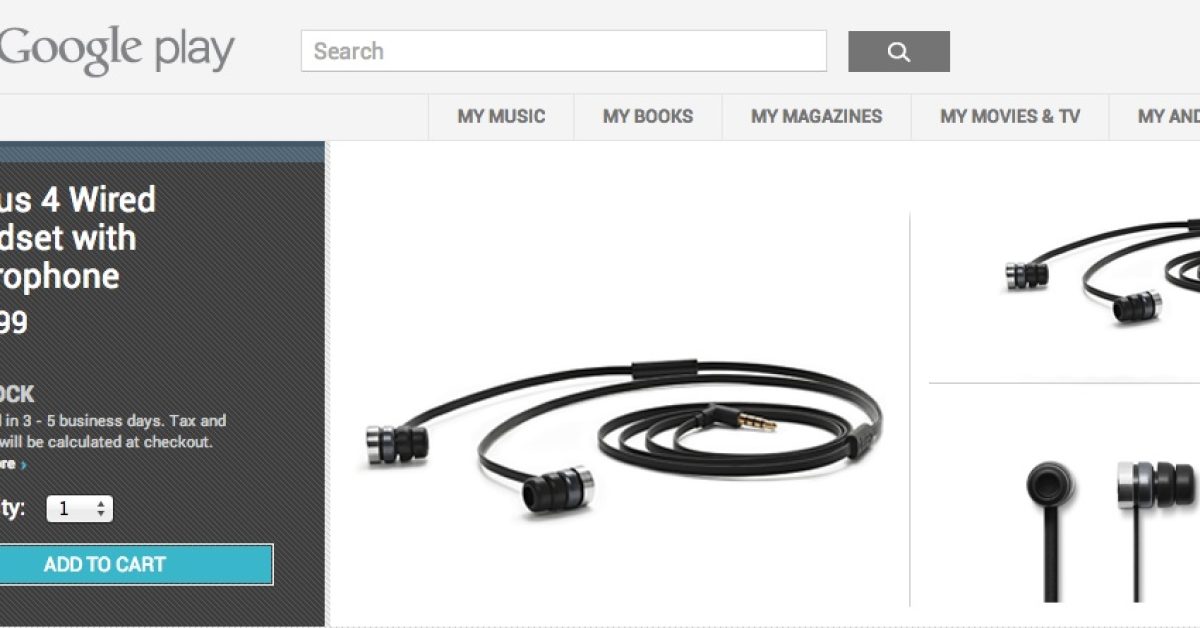Viewport: 1200px width, 628px height.
Task: Go to the MY MAGAZINES tab
Action: 817,116
